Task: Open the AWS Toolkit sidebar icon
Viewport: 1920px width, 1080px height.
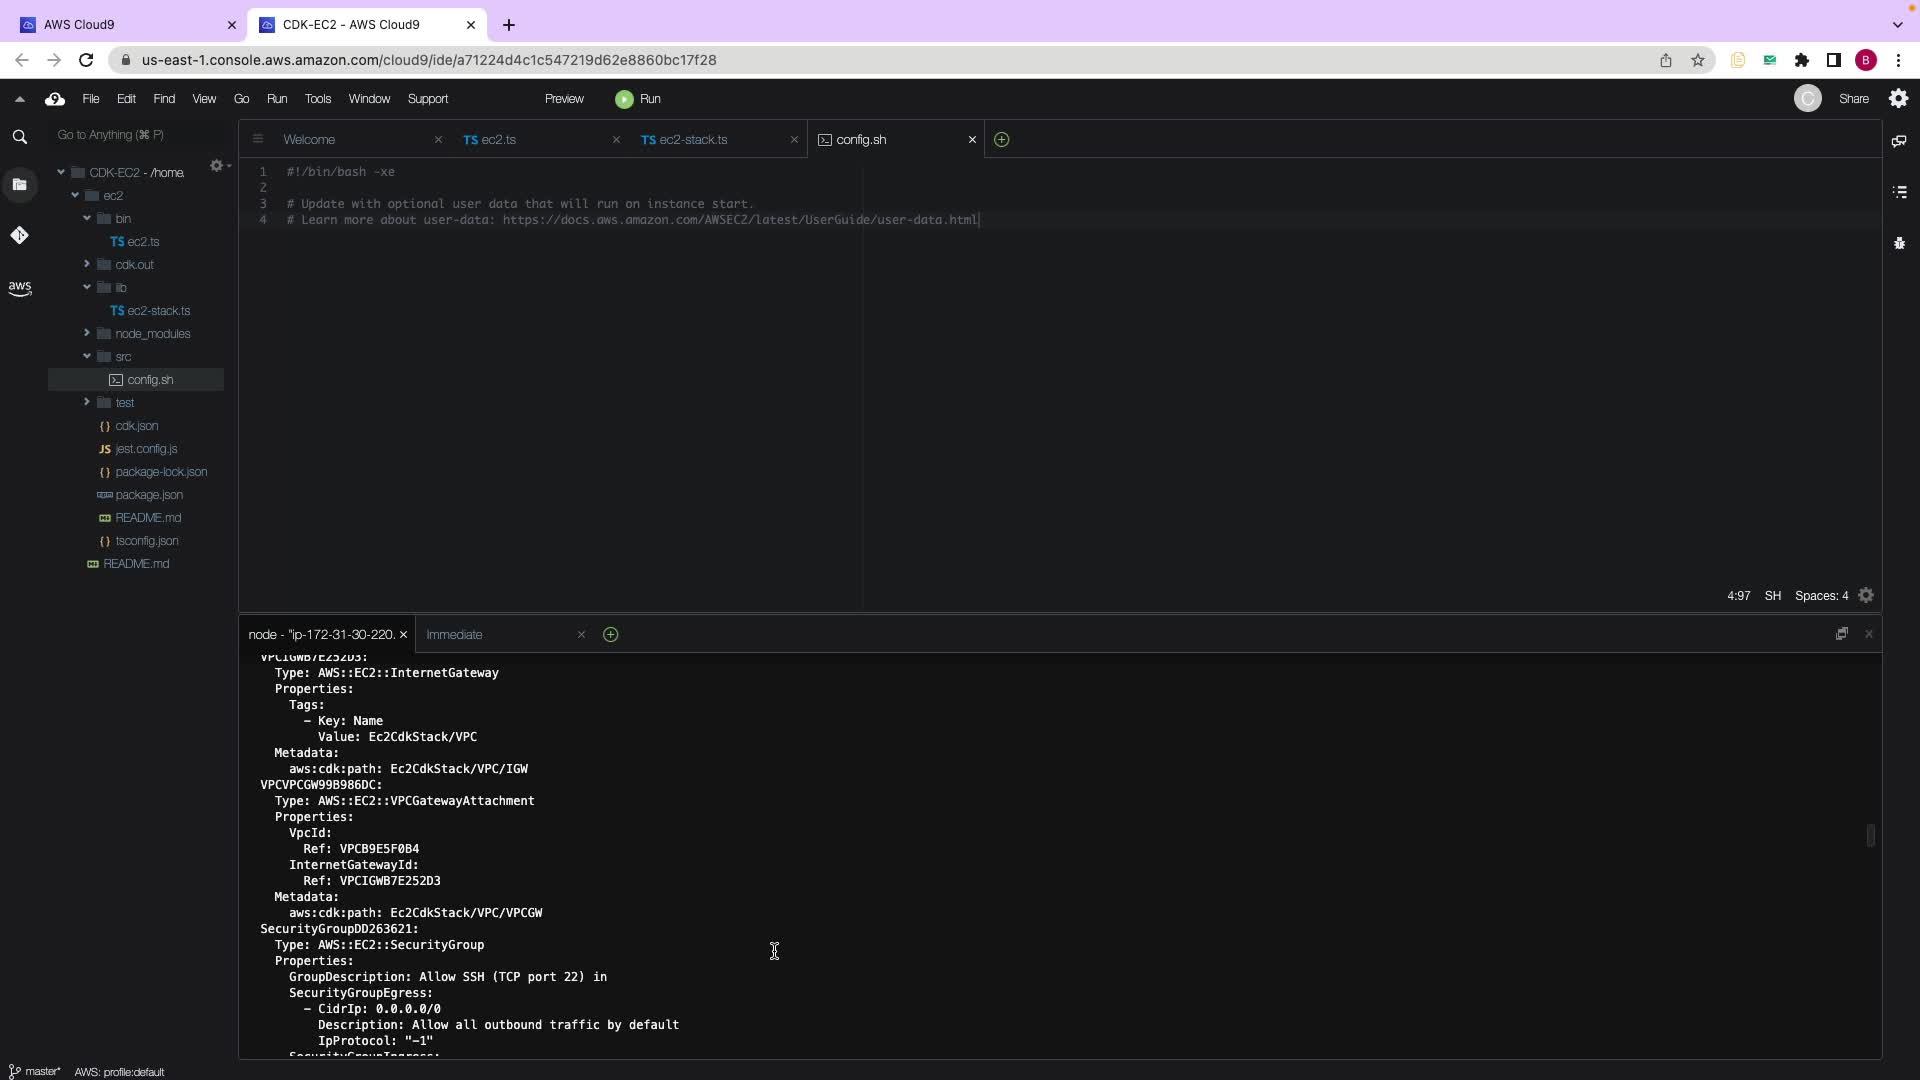Action: tap(19, 288)
